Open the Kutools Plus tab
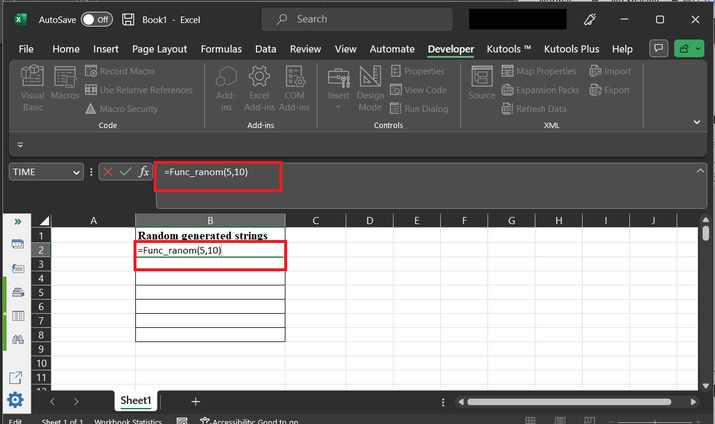 571,49
